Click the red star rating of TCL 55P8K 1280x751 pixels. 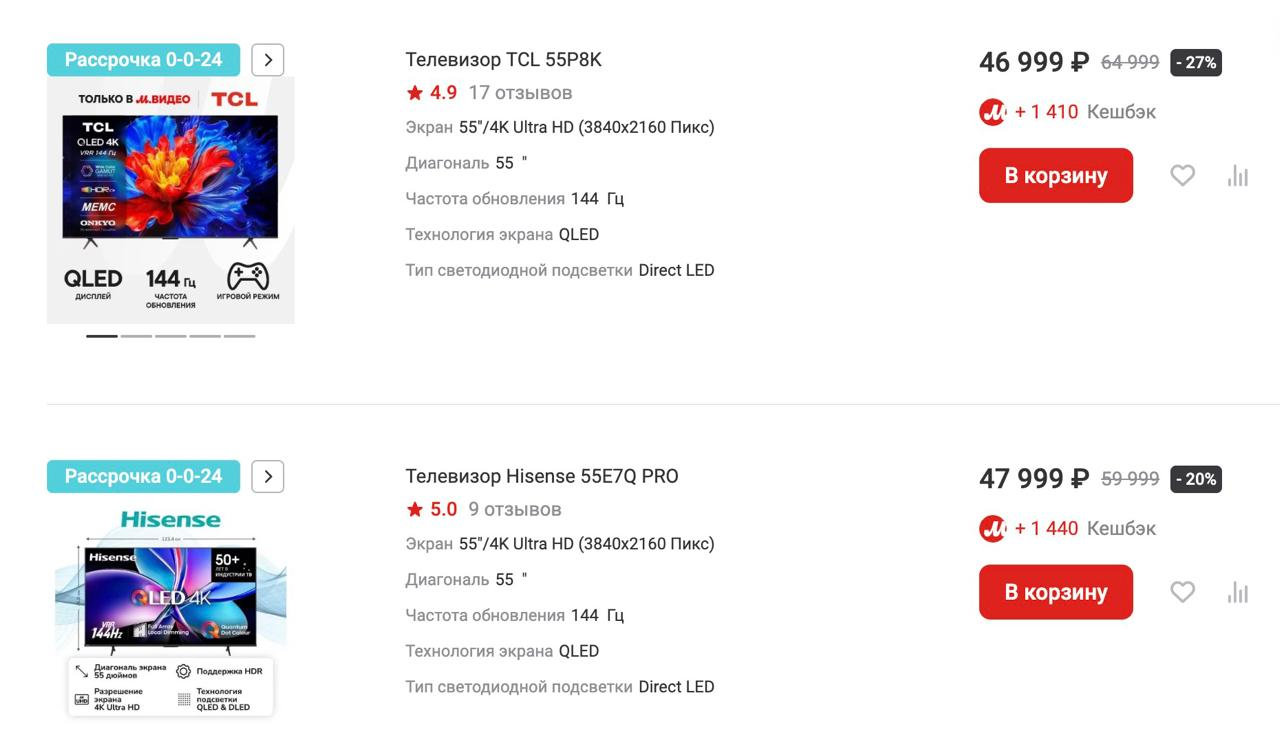coord(415,93)
